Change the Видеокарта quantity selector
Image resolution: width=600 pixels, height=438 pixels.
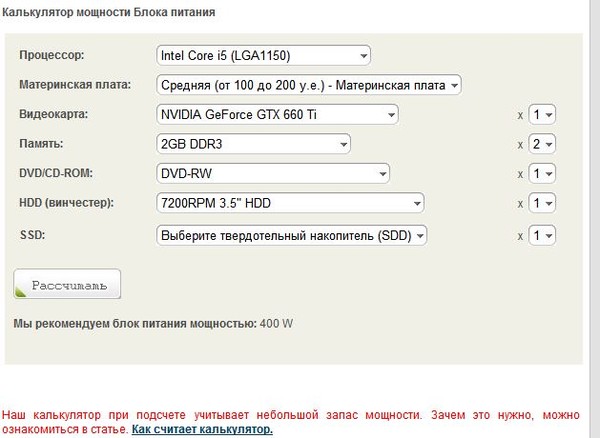click(542, 114)
